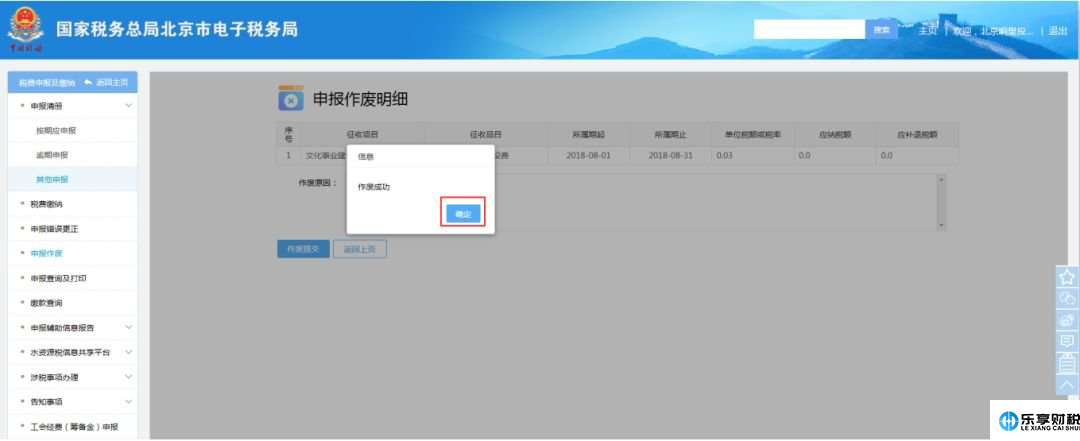Select 其他申报 in the sidebar
The image size is (1080, 441).
coord(52,179)
